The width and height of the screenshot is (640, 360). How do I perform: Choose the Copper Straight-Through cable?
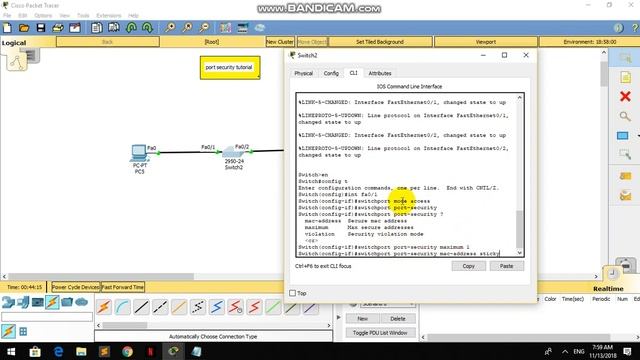[x=141, y=307]
